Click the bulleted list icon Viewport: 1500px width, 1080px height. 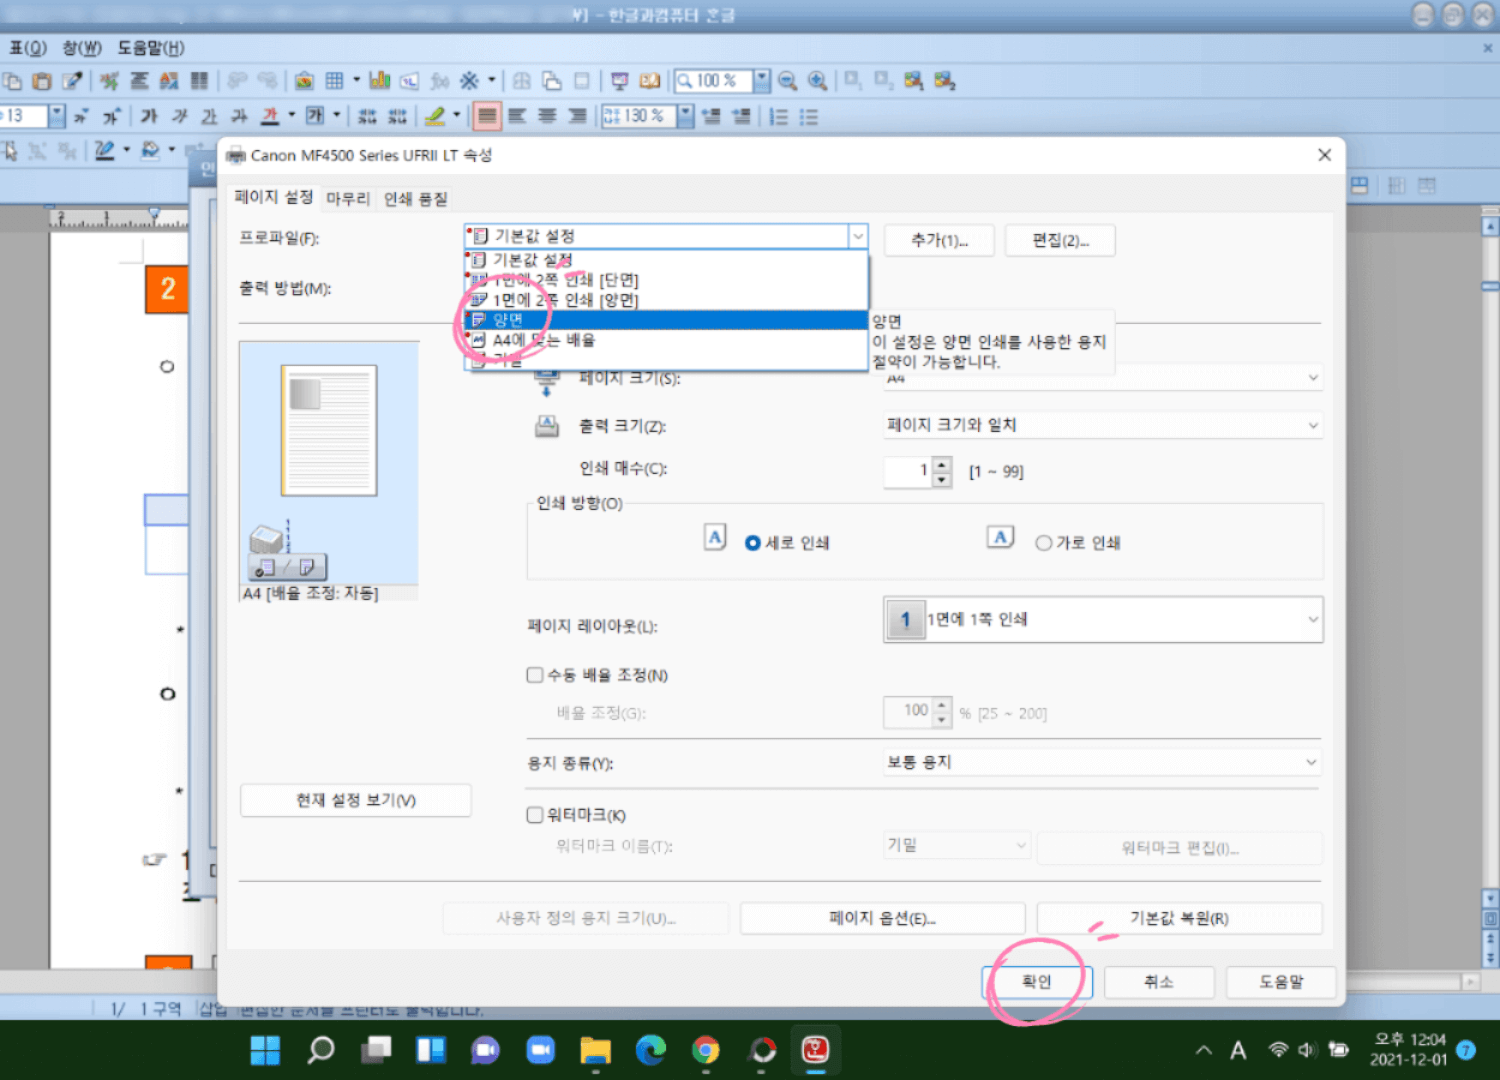click(x=808, y=116)
